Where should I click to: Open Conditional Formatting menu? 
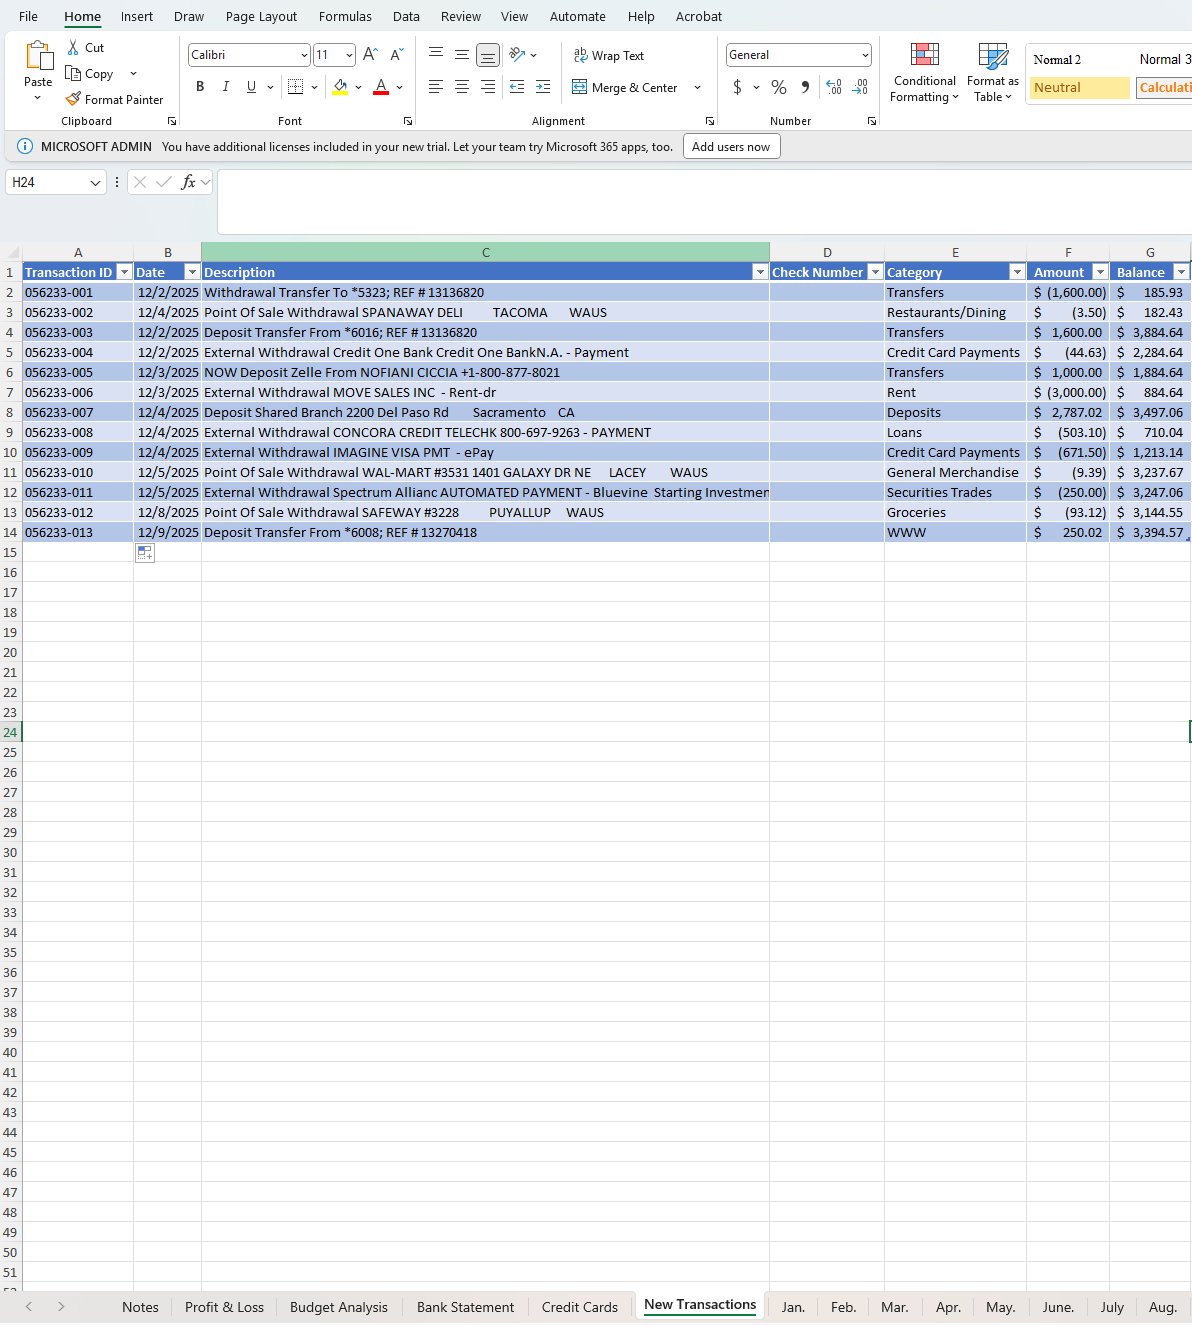coord(924,73)
